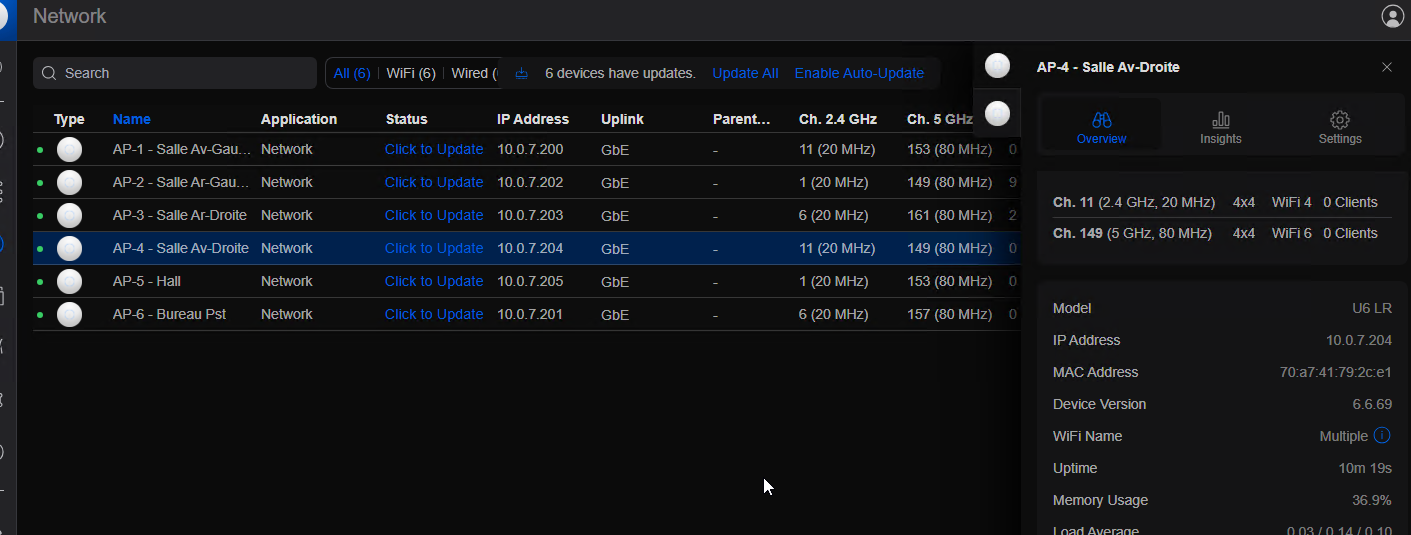Open the device Settings tab
The width and height of the screenshot is (1411, 535).
(x=1339, y=127)
